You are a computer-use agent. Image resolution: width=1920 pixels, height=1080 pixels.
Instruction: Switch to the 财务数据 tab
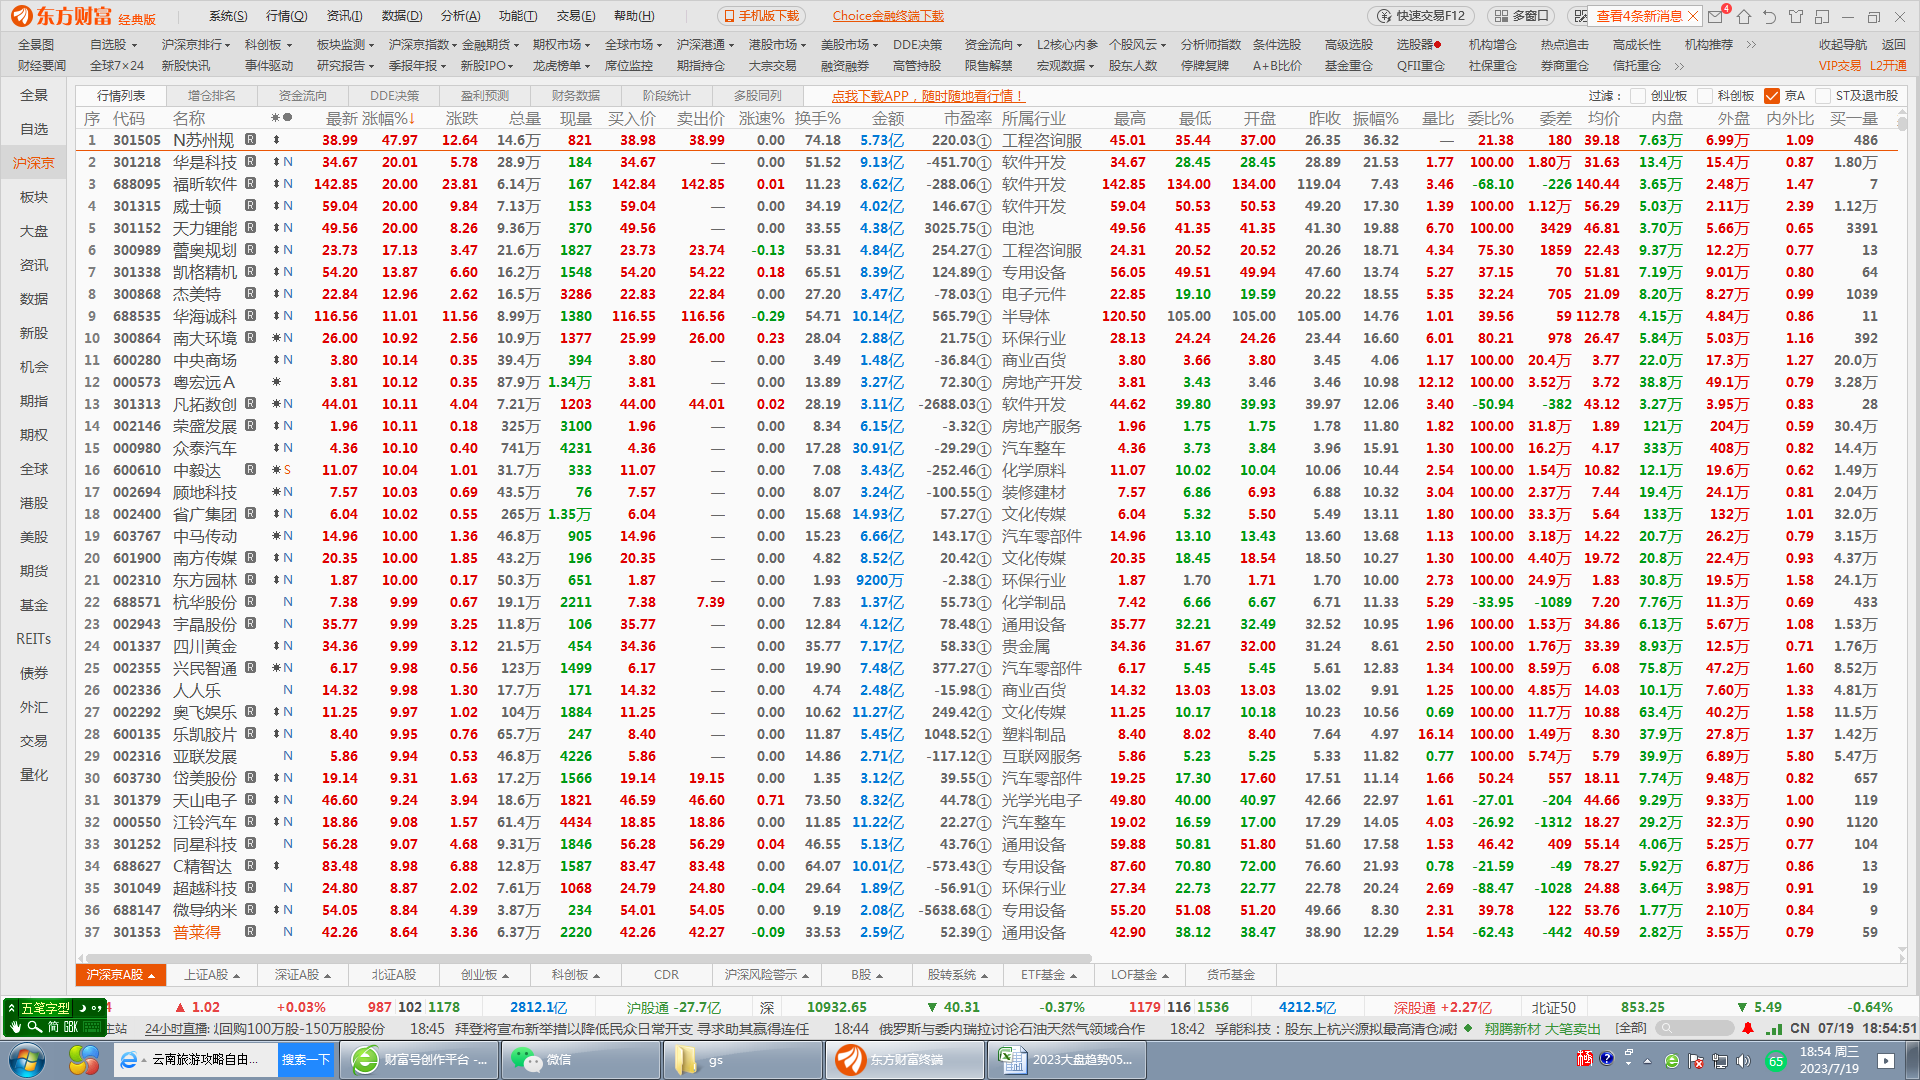[576, 96]
